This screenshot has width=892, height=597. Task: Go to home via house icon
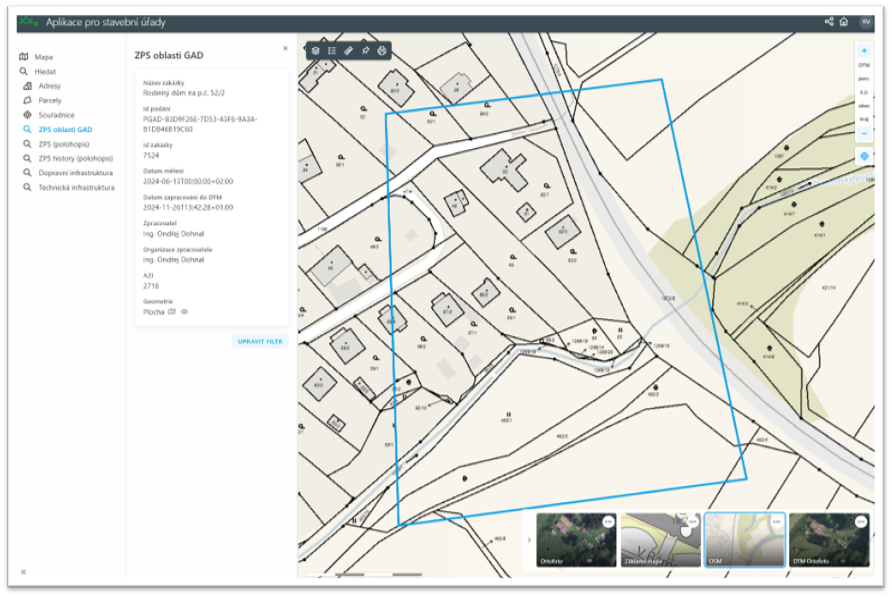click(844, 22)
